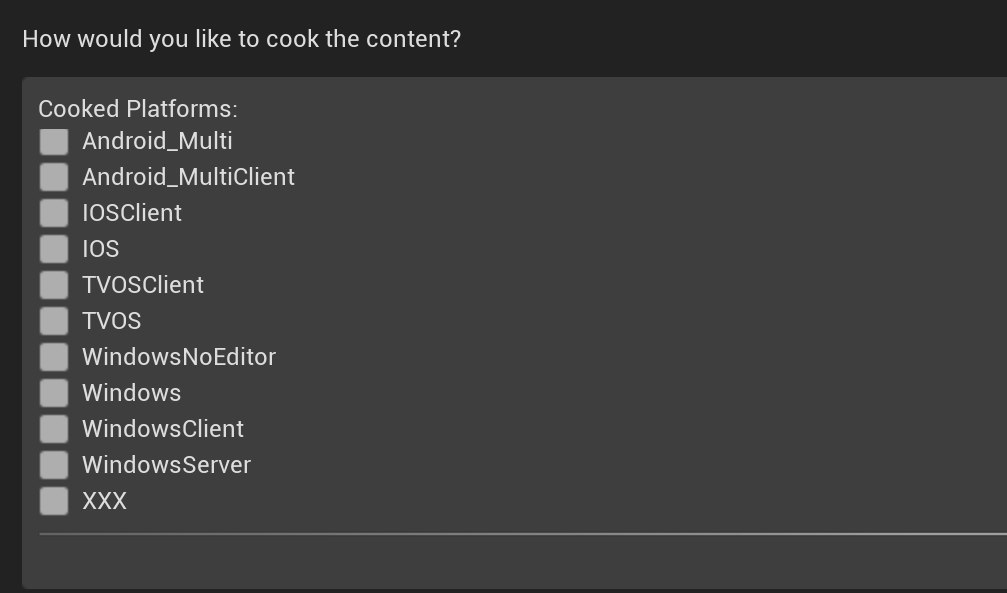This screenshot has height=593, width=1007.
Task: Click the cook content question text
Action: (242, 40)
